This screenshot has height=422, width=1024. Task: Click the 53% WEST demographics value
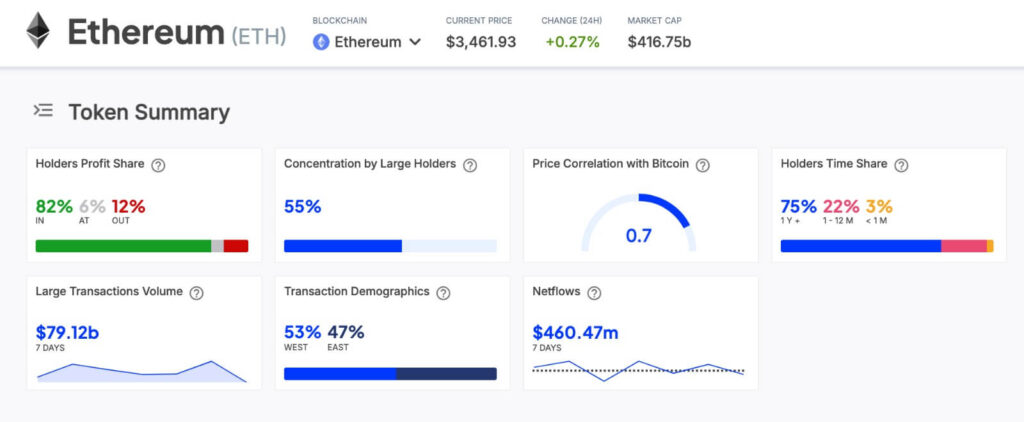point(302,333)
